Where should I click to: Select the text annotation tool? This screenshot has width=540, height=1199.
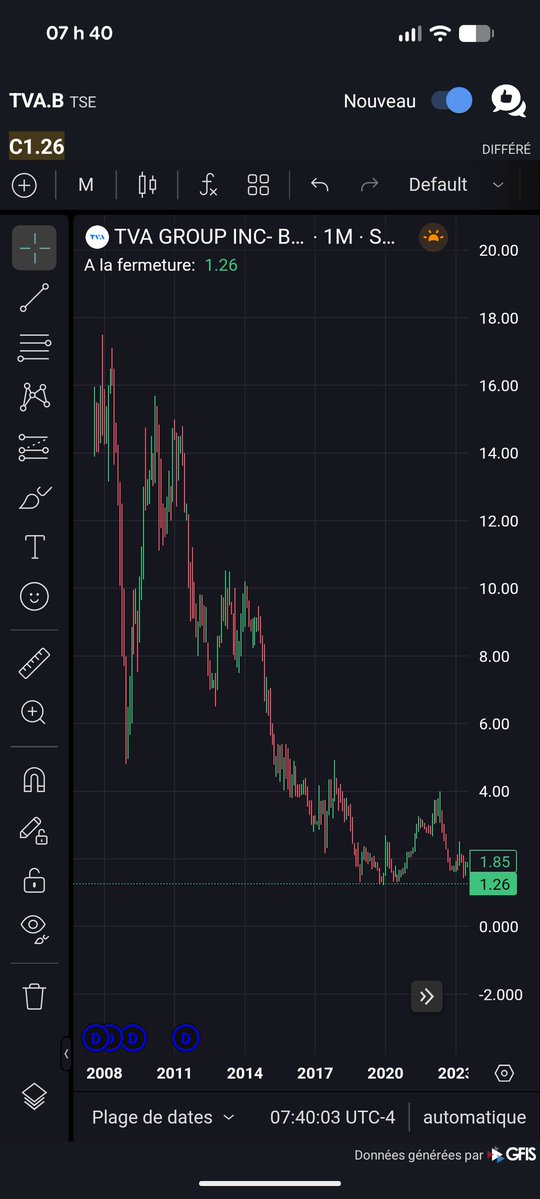pyautogui.click(x=34, y=547)
